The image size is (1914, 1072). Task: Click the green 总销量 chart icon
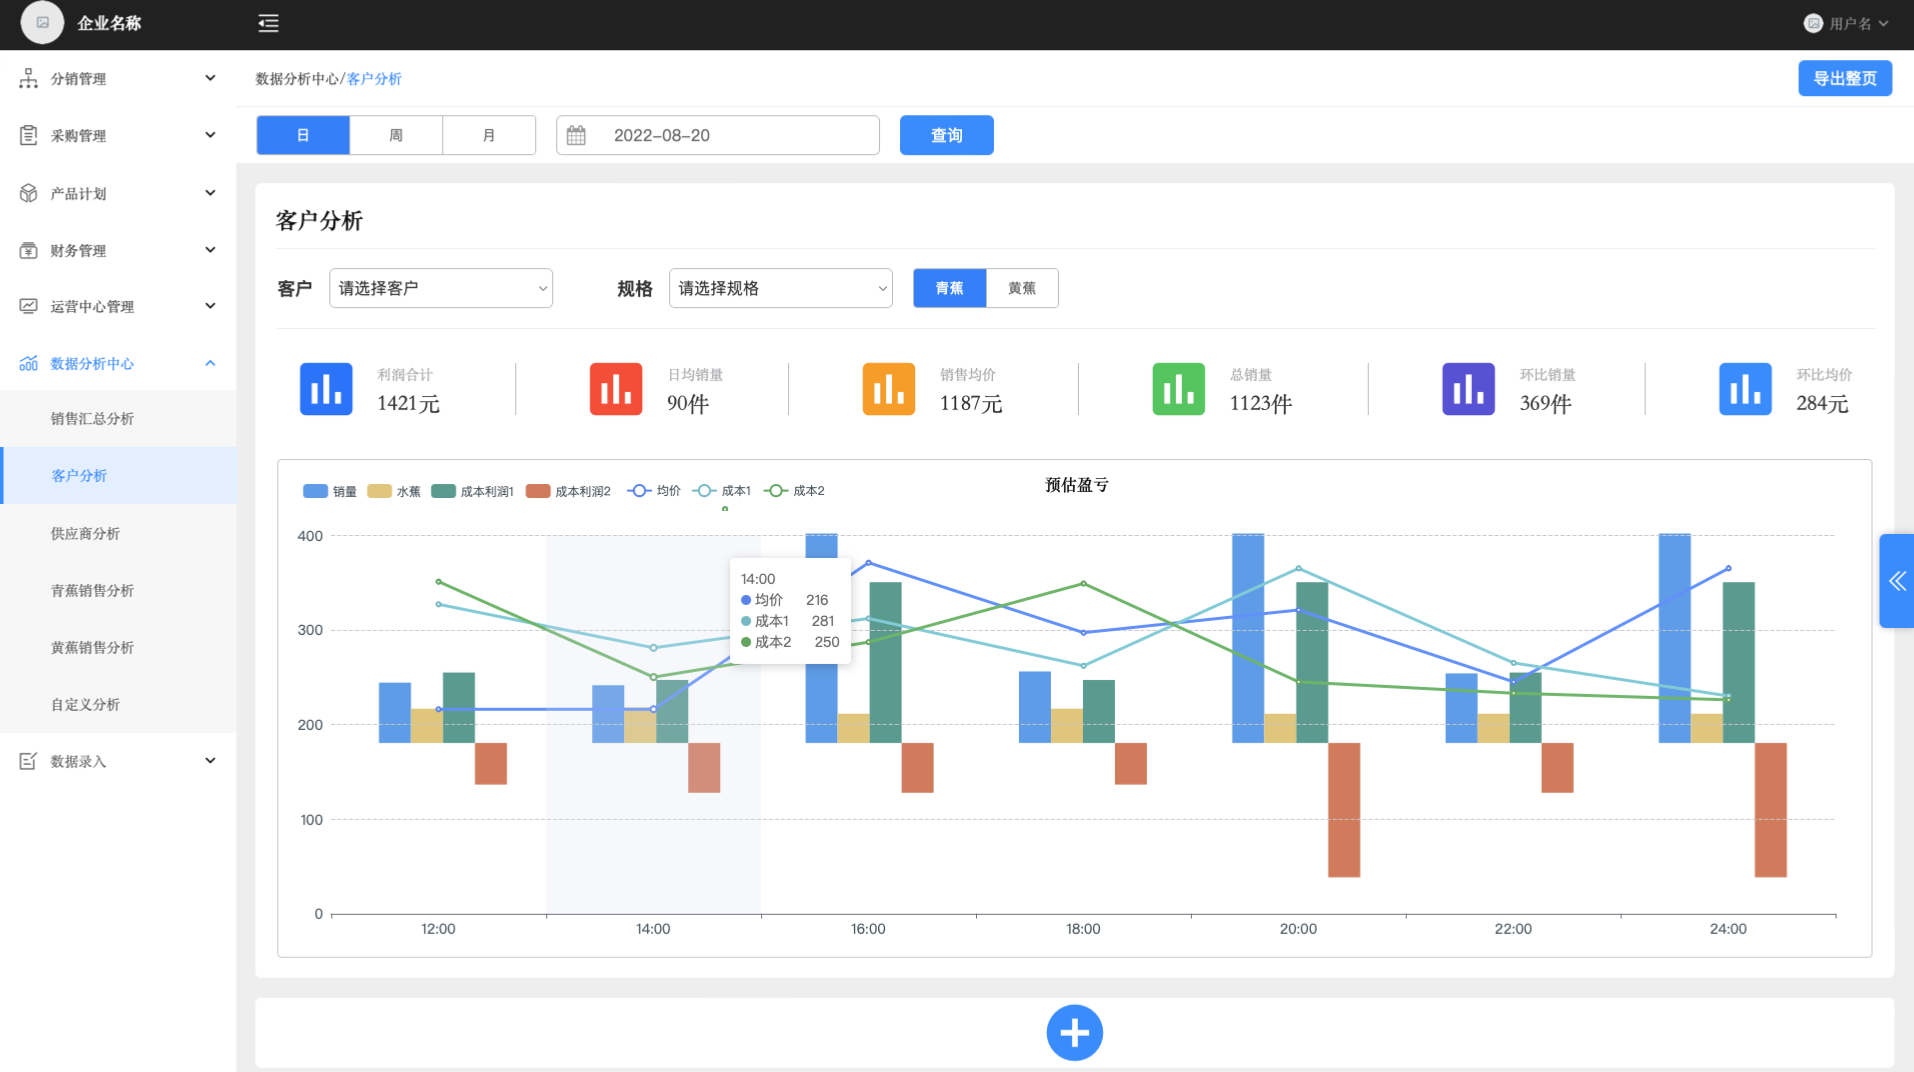tap(1179, 389)
